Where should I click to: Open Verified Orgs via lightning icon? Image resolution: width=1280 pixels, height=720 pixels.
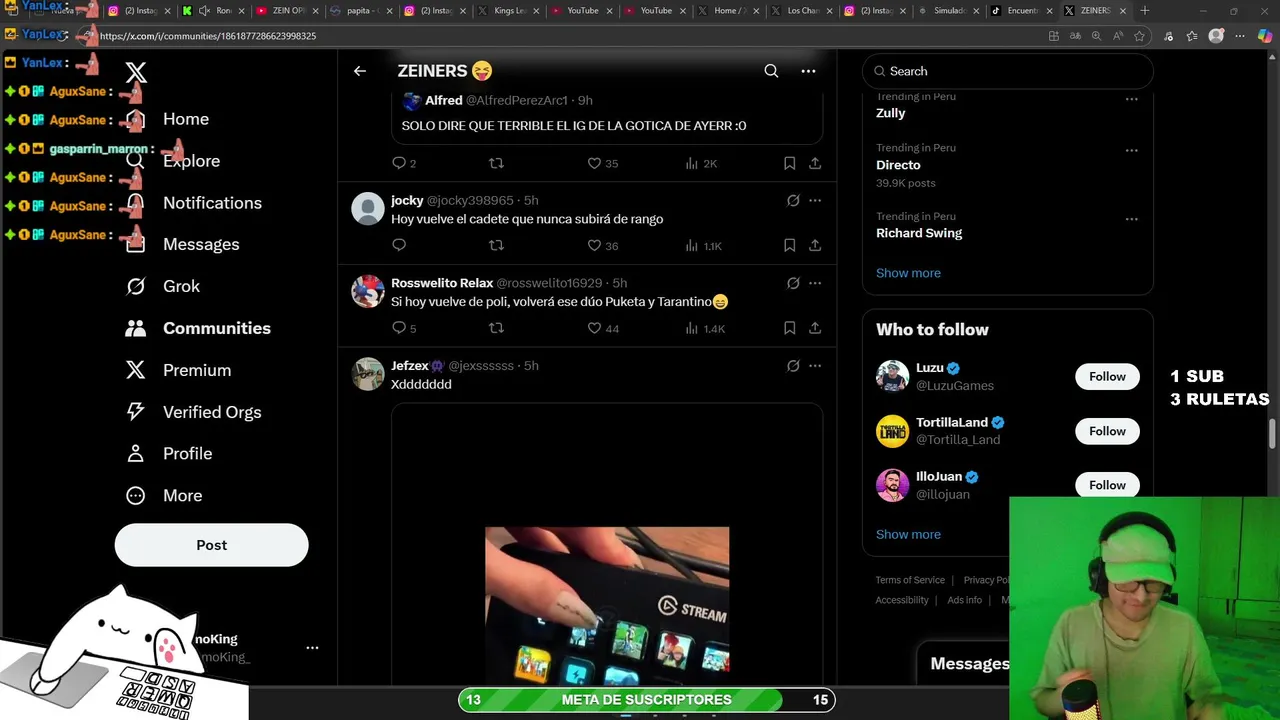pos(136,412)
